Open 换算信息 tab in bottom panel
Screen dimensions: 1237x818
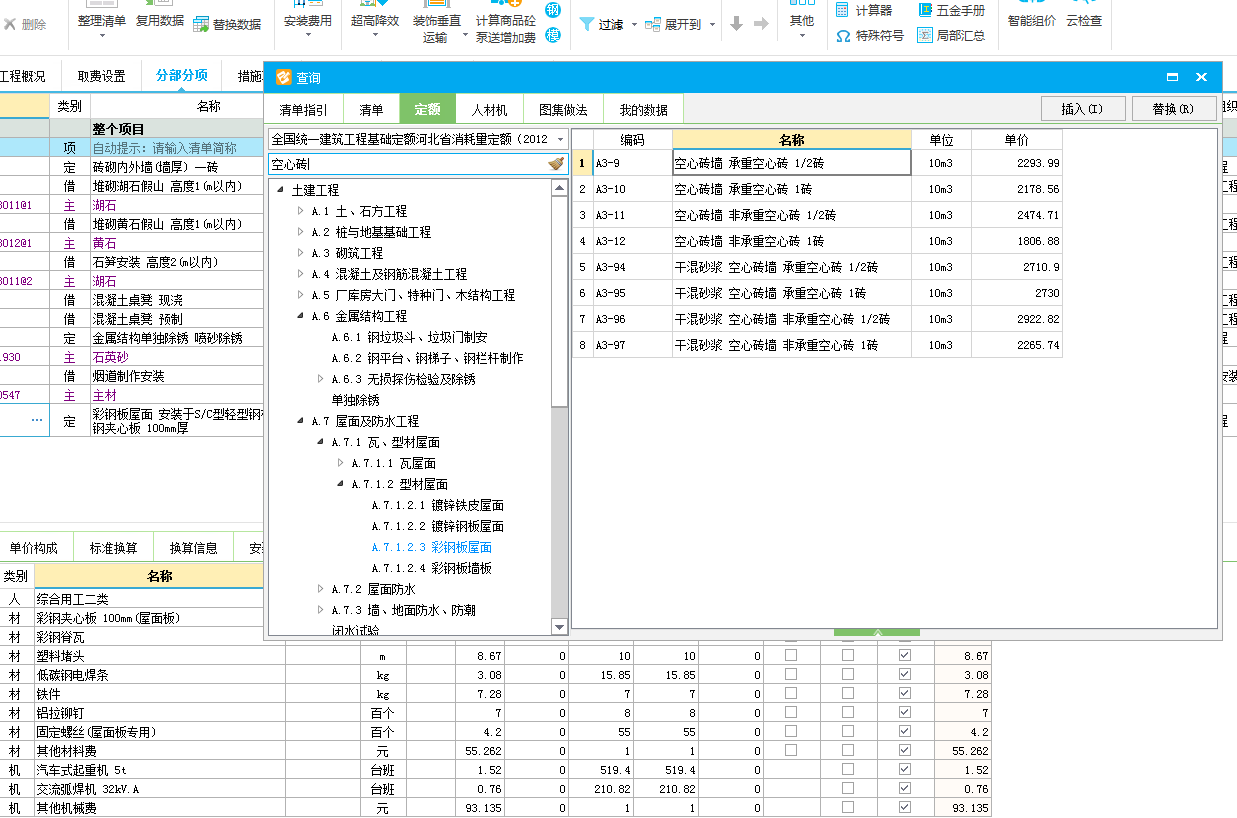194,548
